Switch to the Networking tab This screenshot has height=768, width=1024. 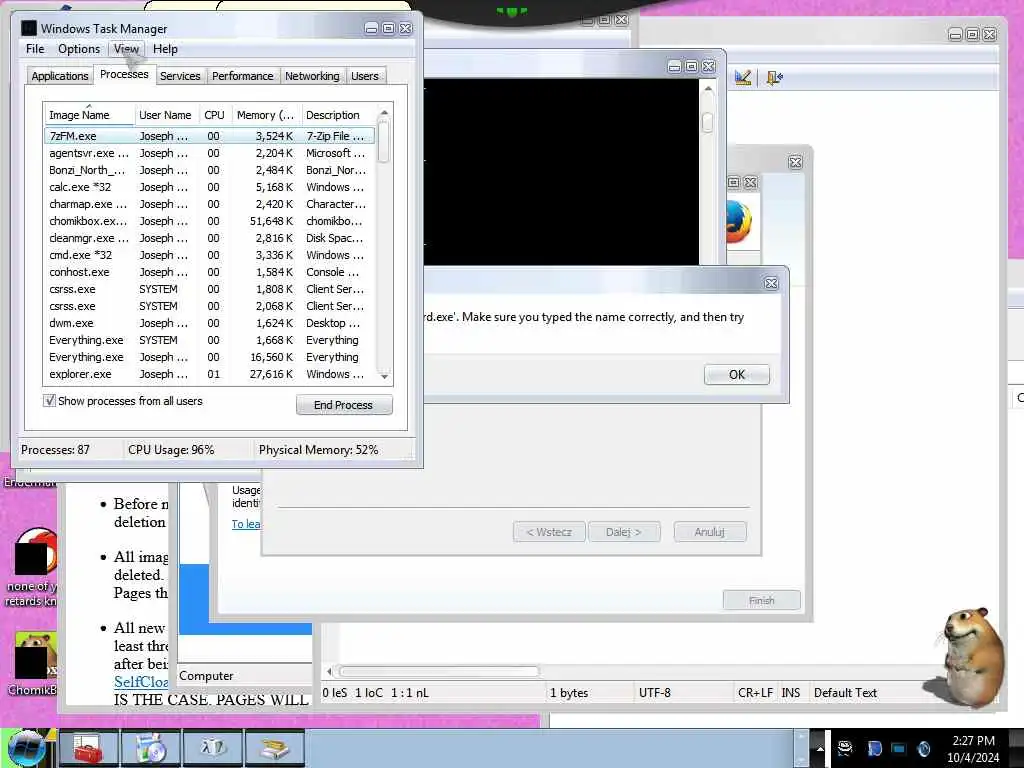click(x=312, y=76)
